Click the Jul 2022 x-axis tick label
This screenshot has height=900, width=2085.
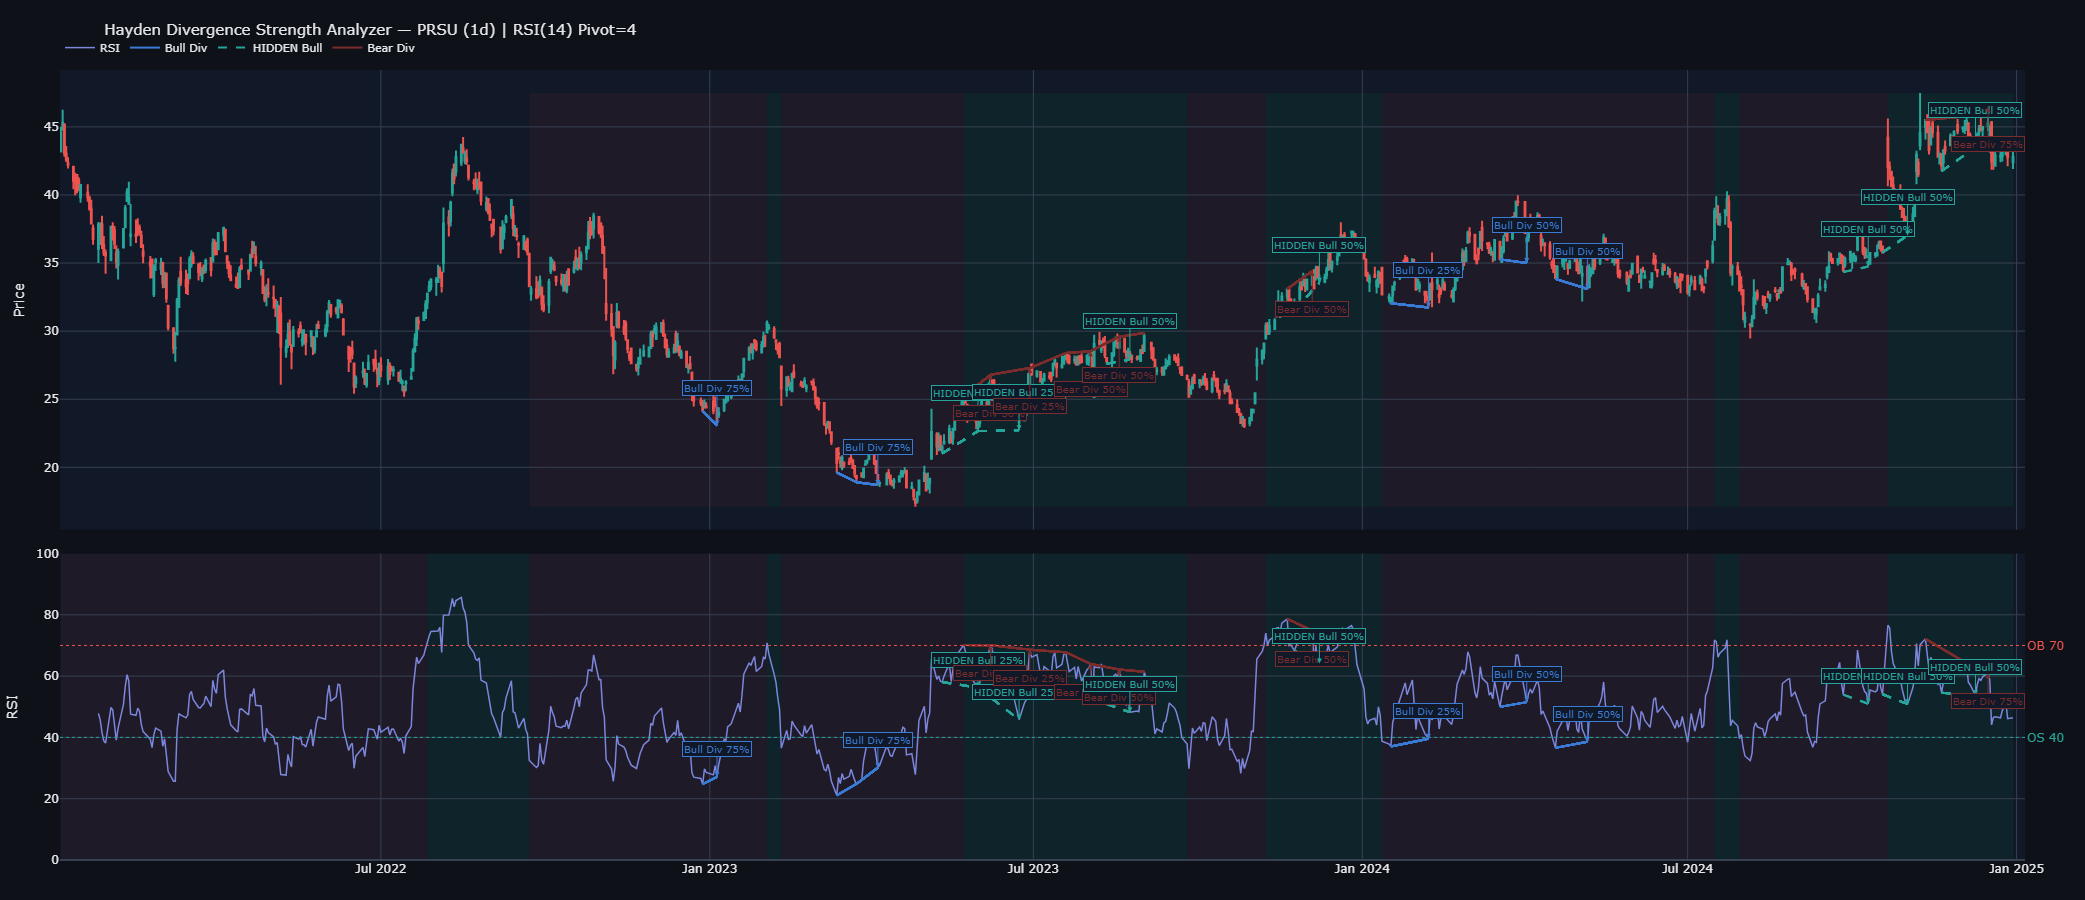(x=380, y=868)
